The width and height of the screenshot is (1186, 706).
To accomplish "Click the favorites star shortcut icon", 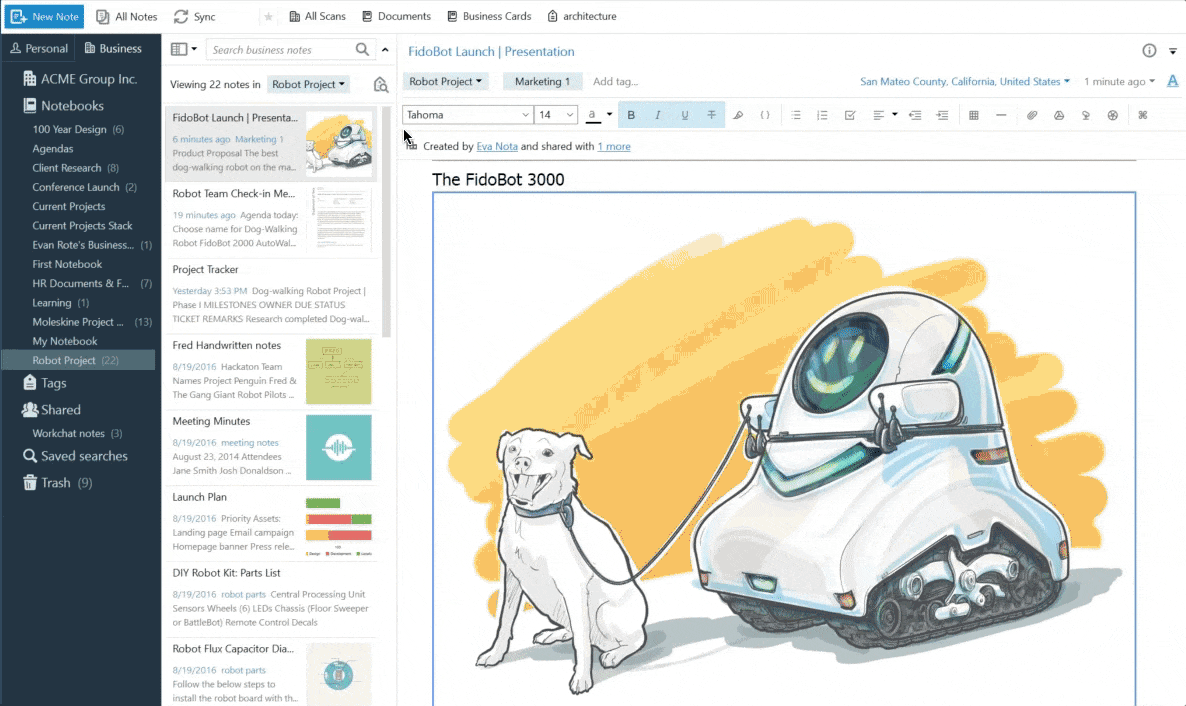I will point(268,17).
